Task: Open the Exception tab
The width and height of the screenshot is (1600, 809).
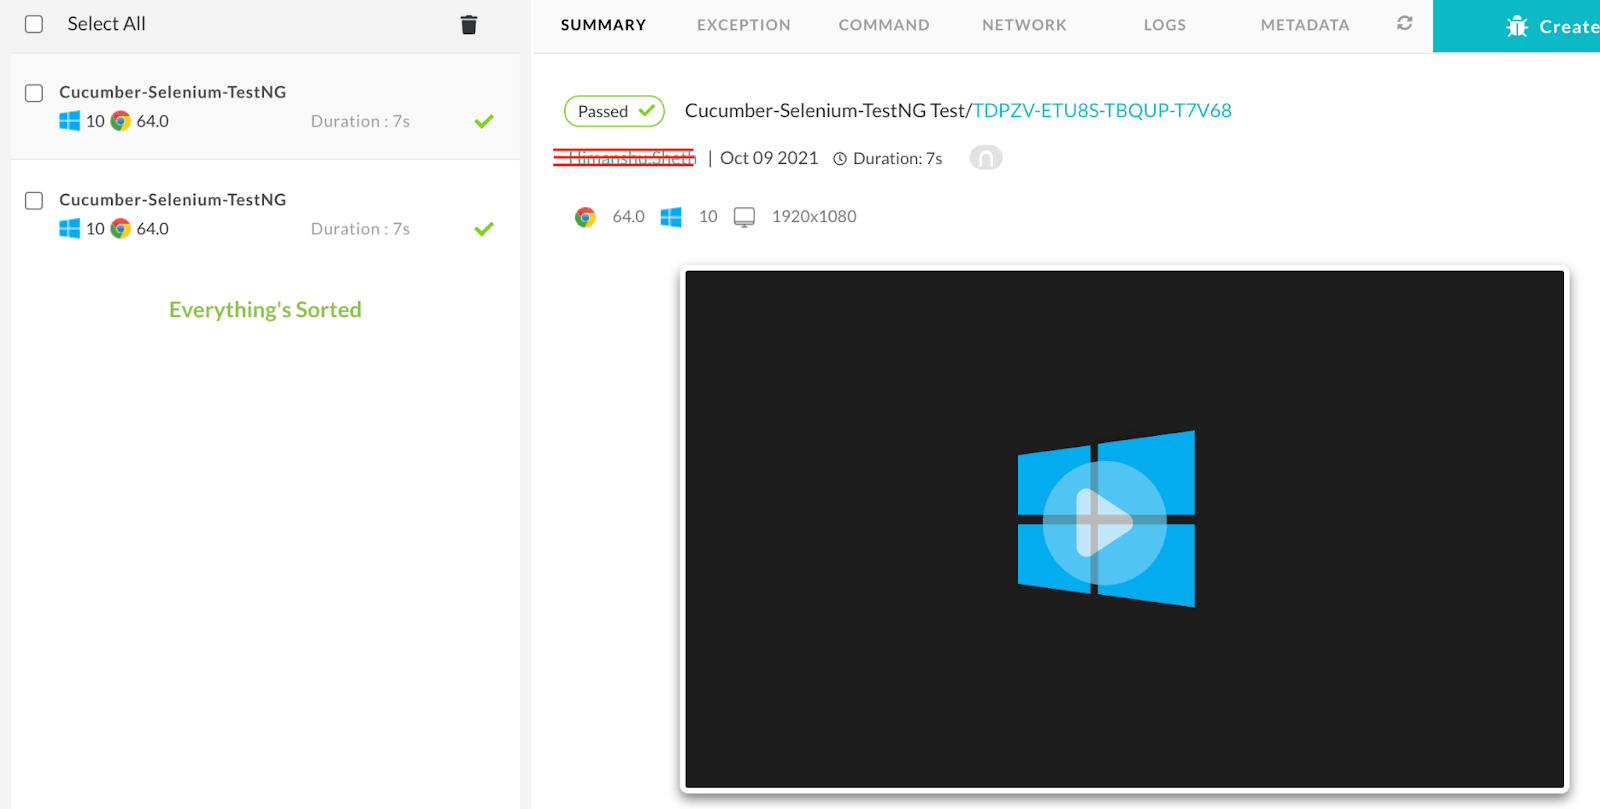Action: [744, 25]
